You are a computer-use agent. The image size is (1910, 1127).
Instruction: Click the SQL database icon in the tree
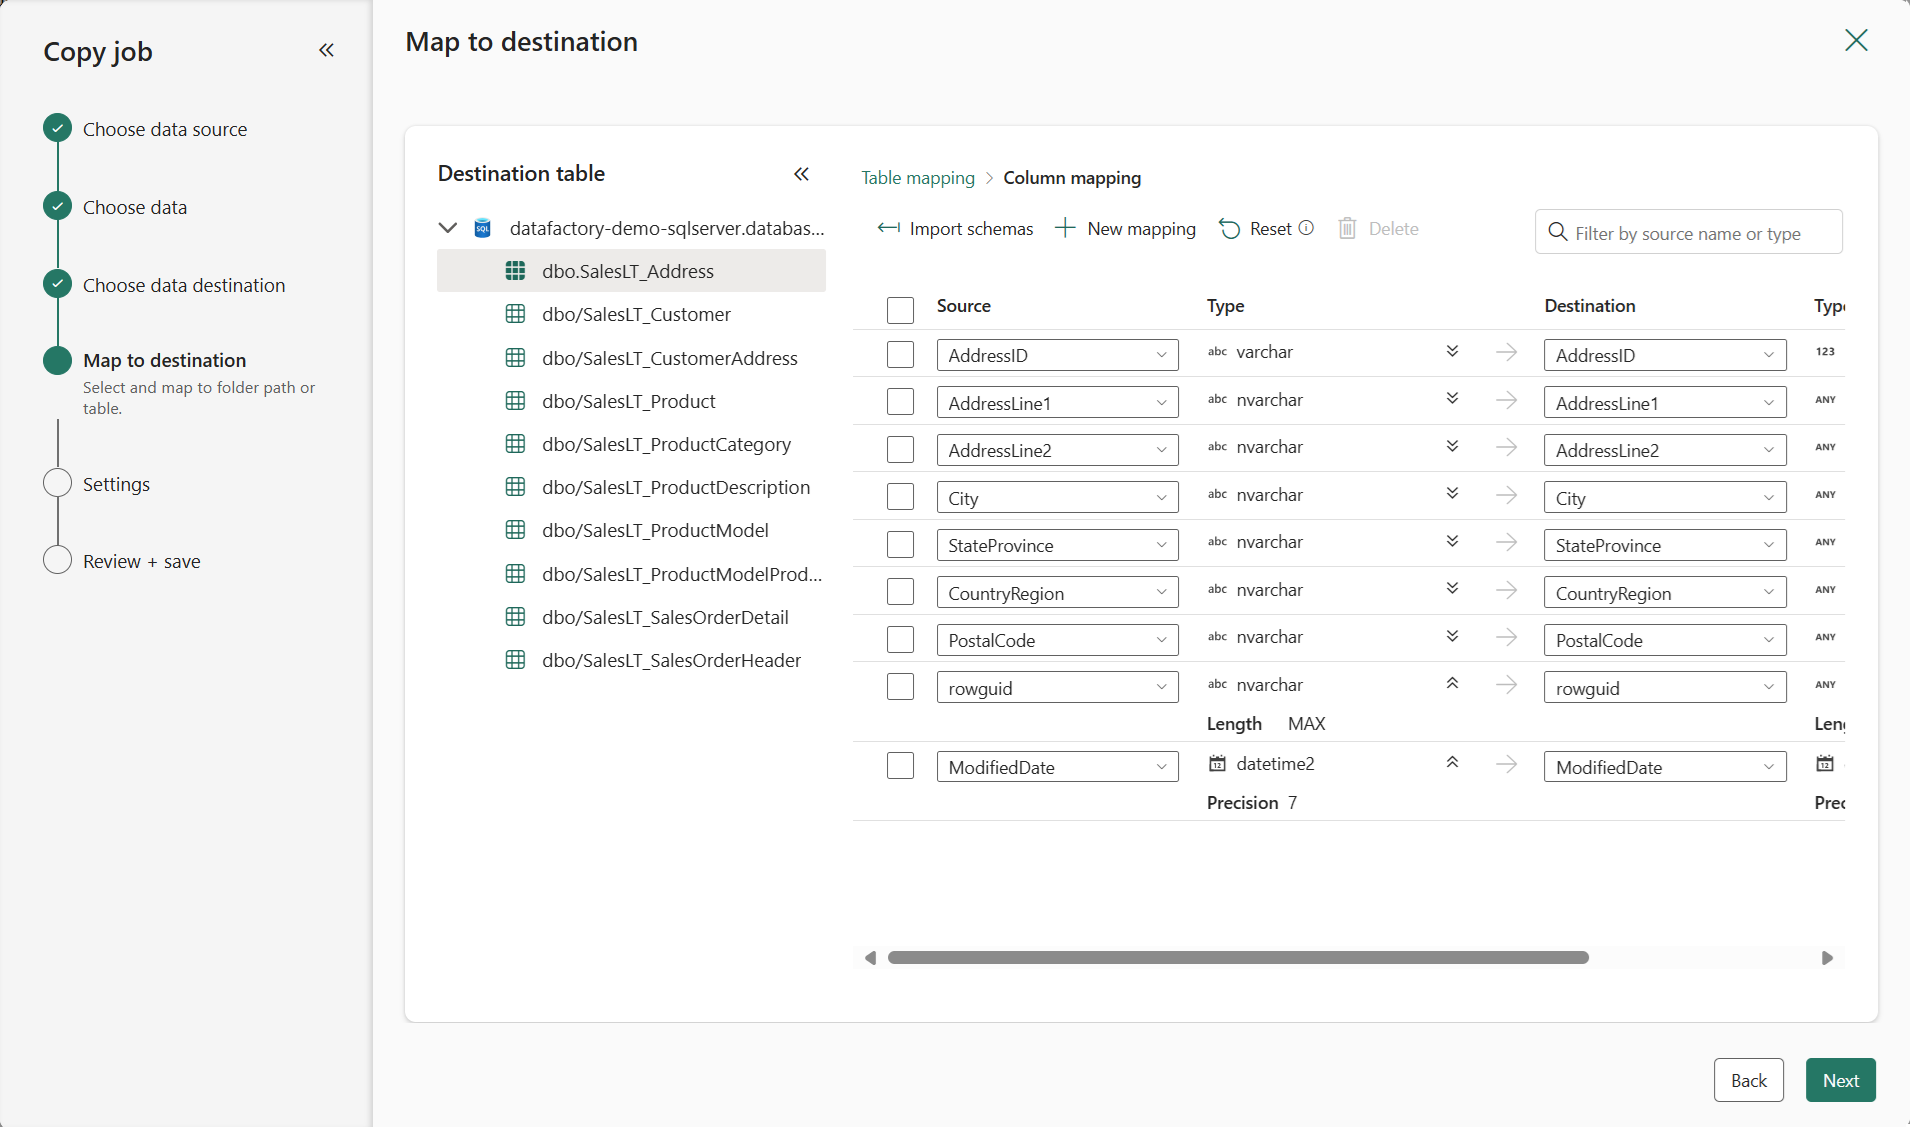[482, 228]
